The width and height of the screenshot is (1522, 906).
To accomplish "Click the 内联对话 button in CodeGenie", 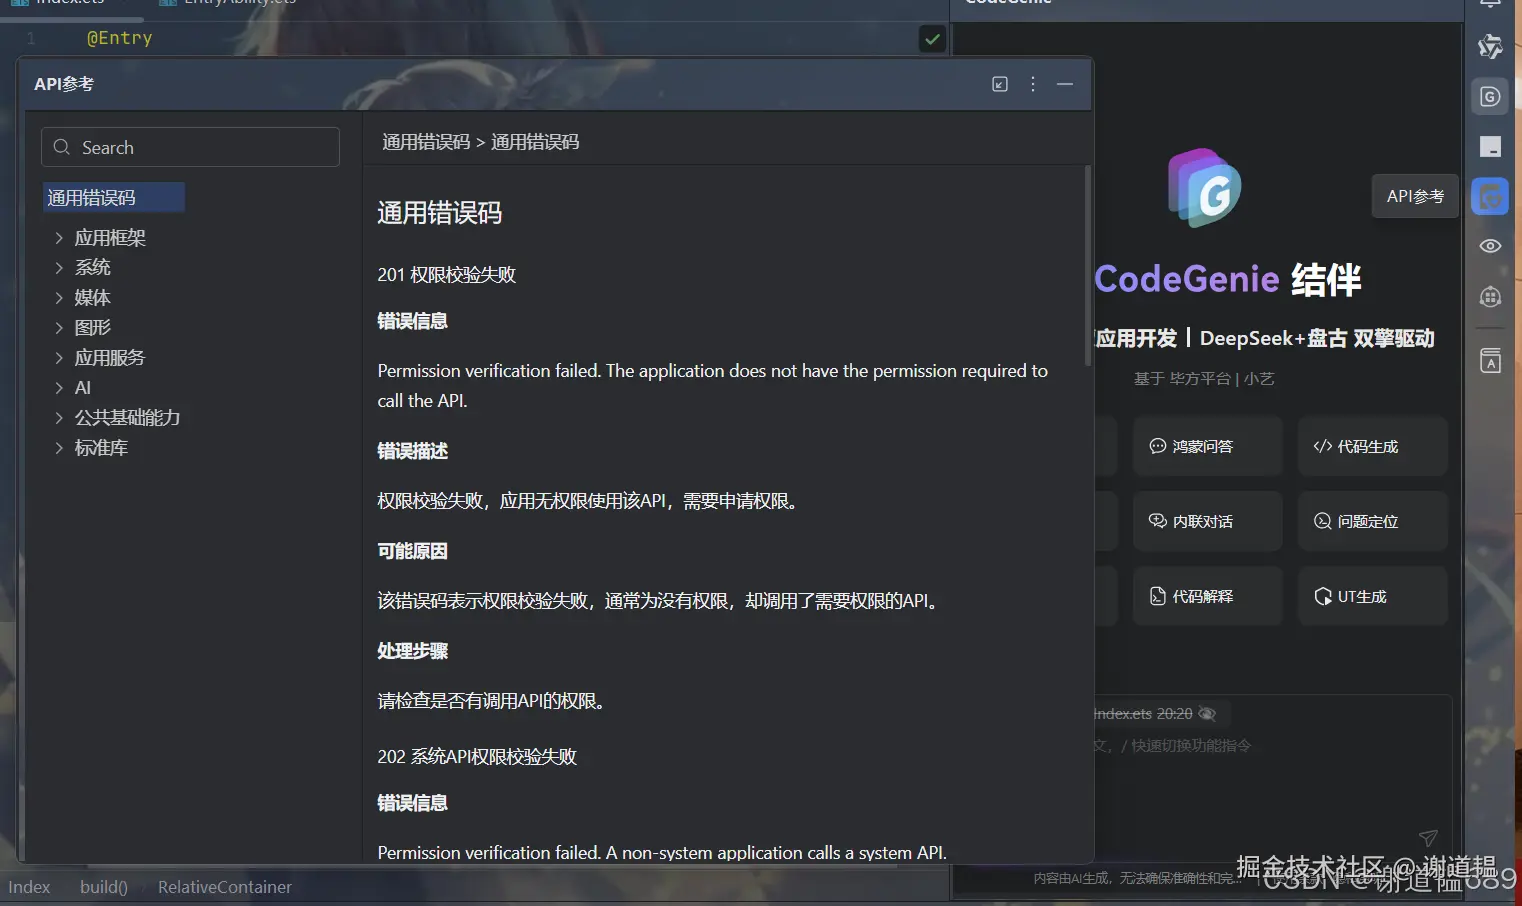I will (1207, 521).
